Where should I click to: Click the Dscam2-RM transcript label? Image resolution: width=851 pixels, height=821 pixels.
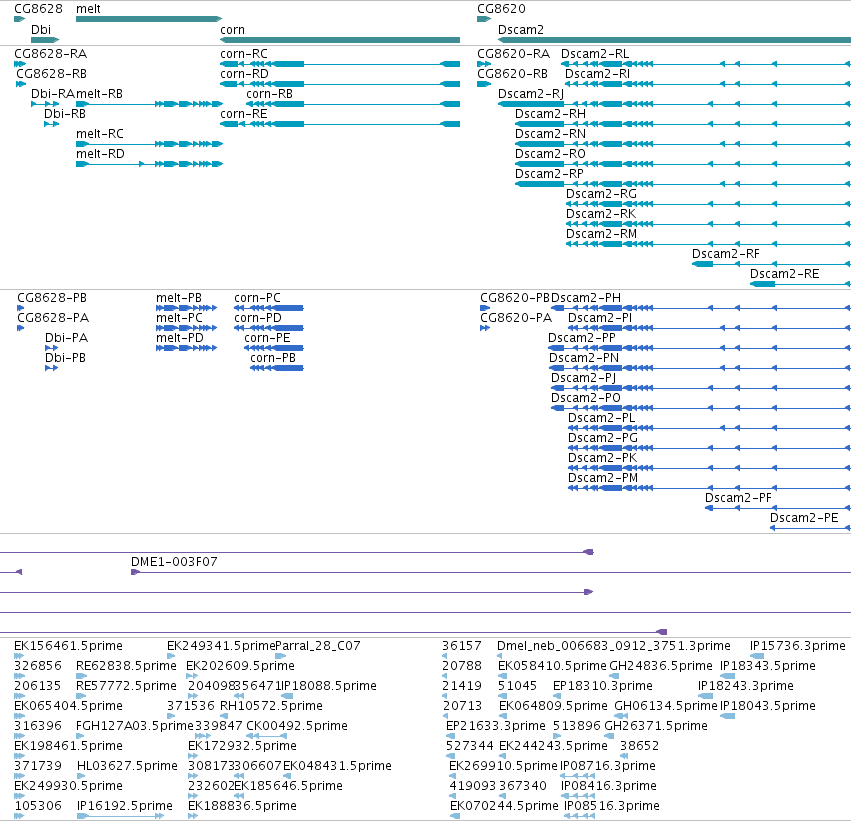601,234
